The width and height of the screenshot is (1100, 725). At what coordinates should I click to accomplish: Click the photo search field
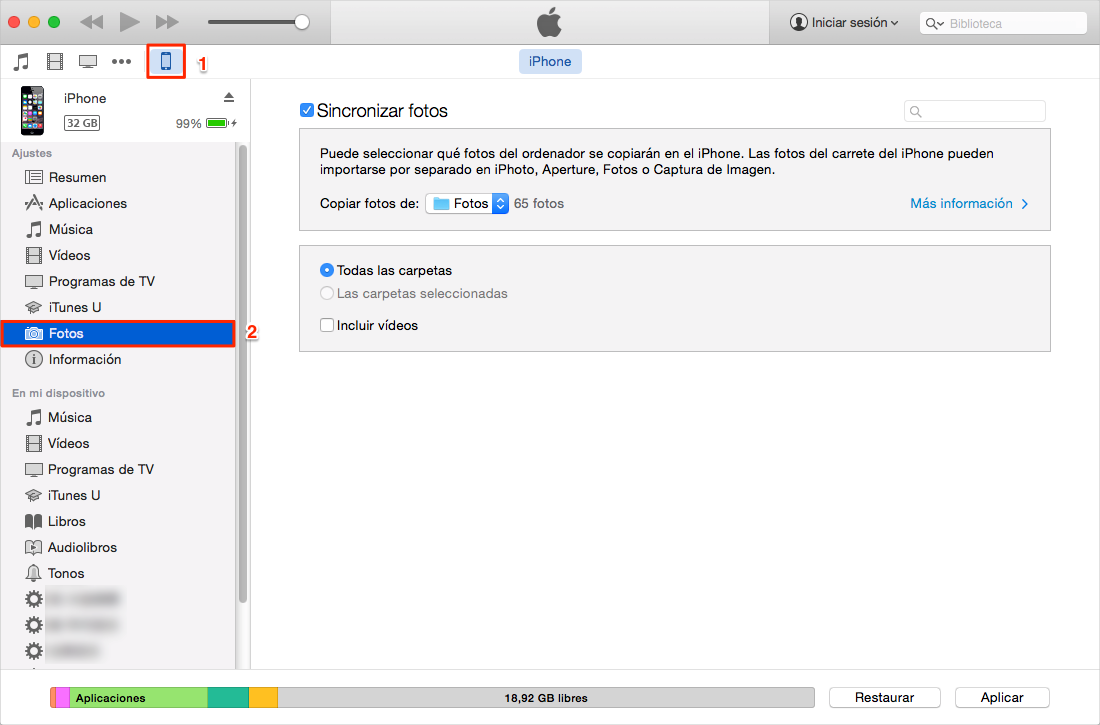pyautogui.click(x=975, y=110)
